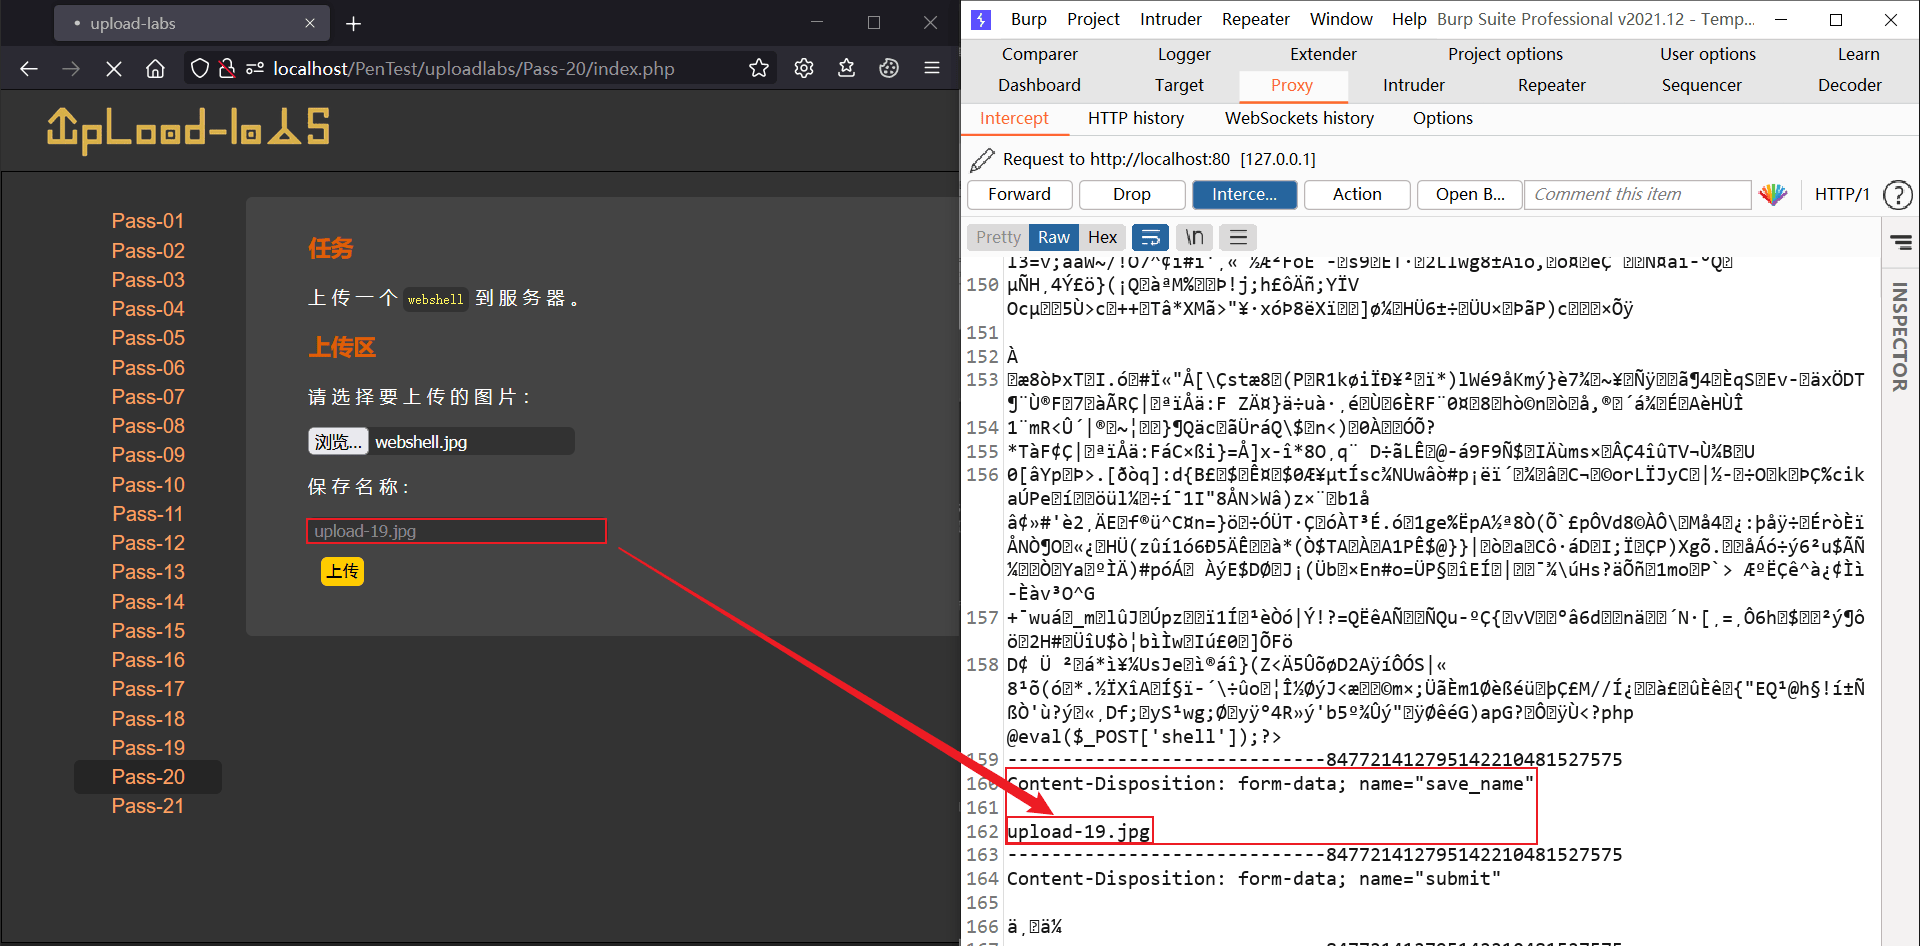Open a new browser tab
The width and height of the screenshot is (1920, 946).
pyautogui.click(x=354, y=23)
